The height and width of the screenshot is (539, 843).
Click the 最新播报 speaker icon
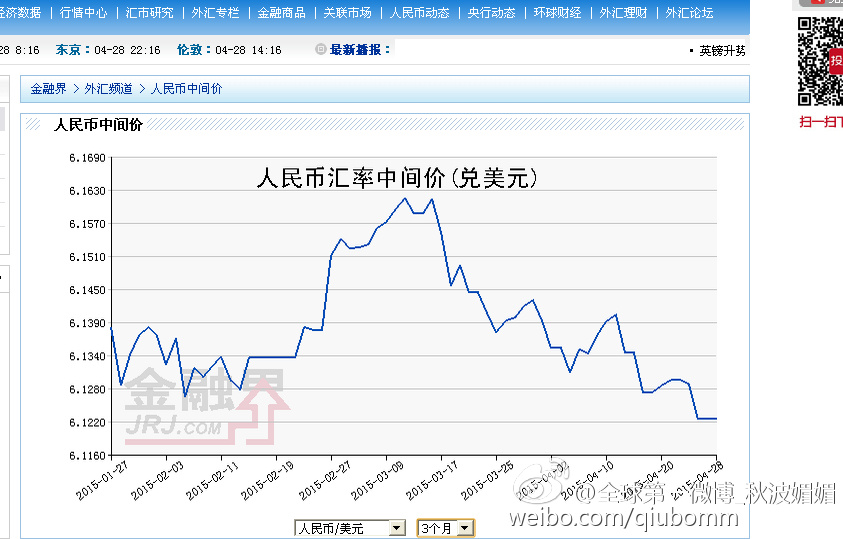click(x=320, y=49)
